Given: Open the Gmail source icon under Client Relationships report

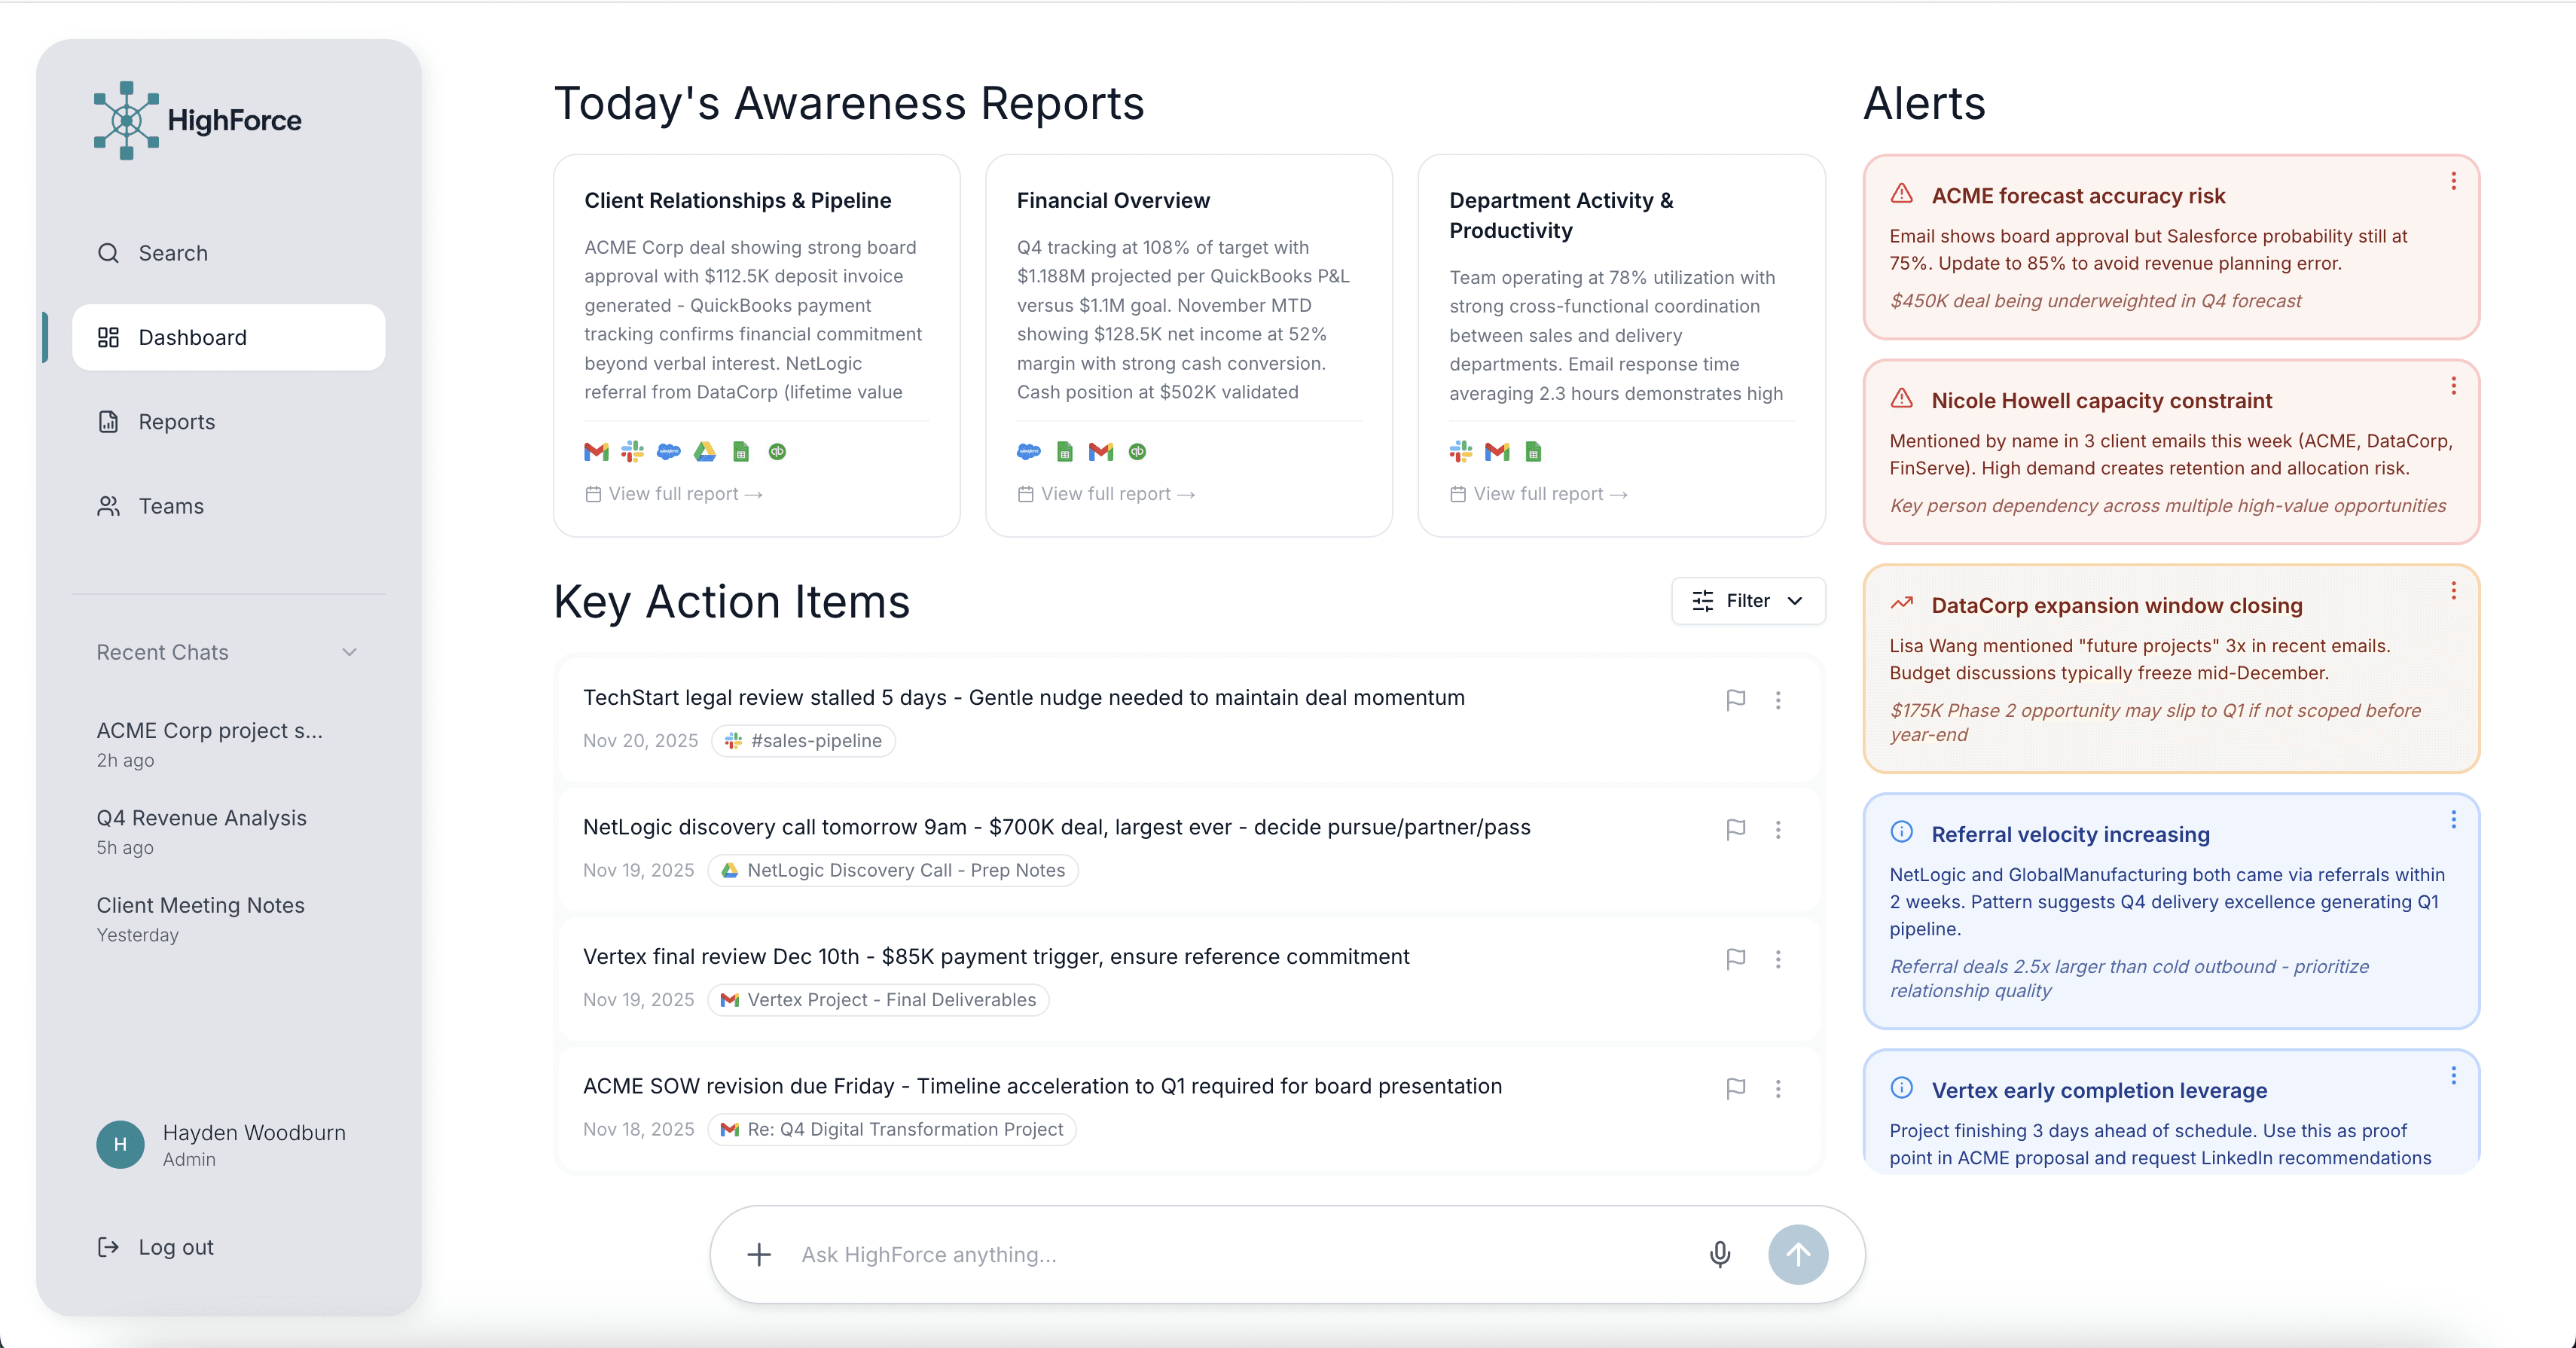Looking at the screenshot, I should coord(596,452).
